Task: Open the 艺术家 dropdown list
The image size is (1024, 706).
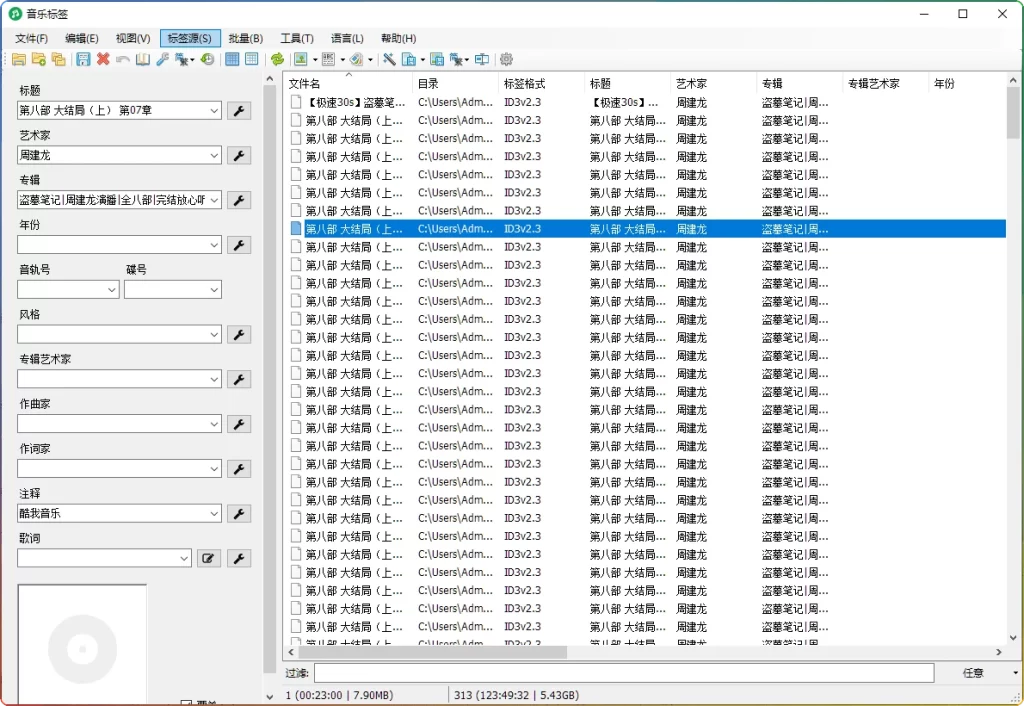Action: tap(213, 155)
